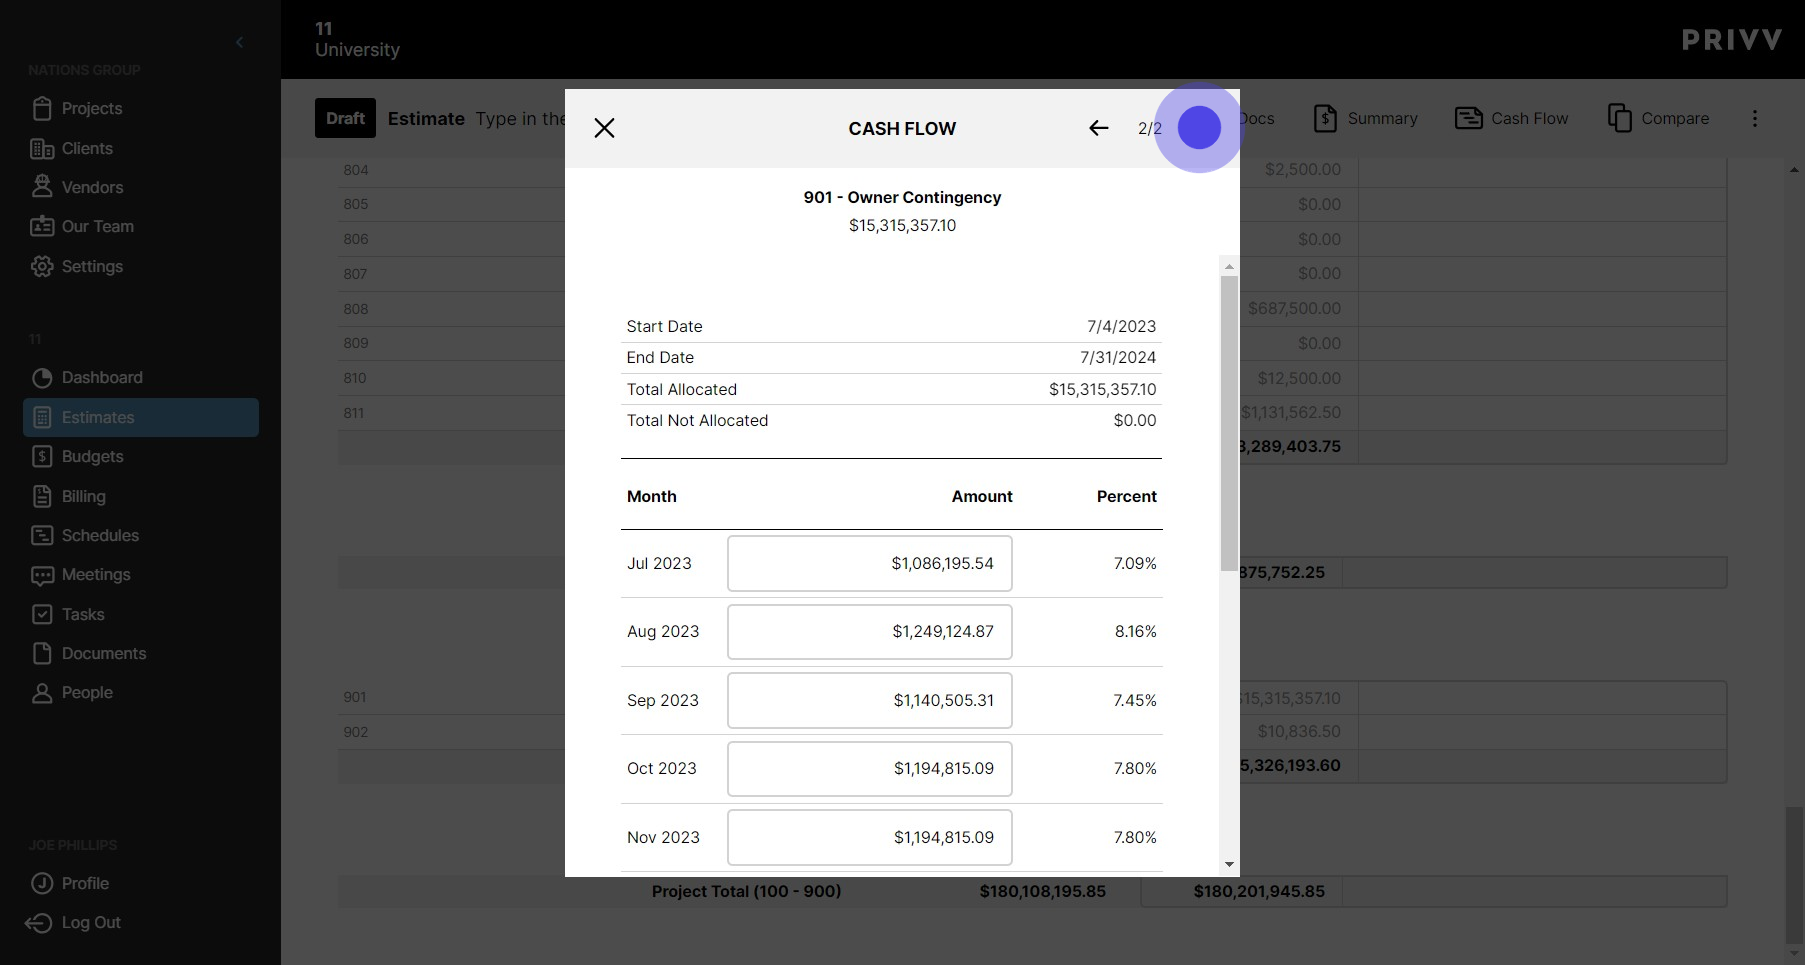Go to previous cash flow item
This screenshot has height=965, width=1805.
point(1098,128)
